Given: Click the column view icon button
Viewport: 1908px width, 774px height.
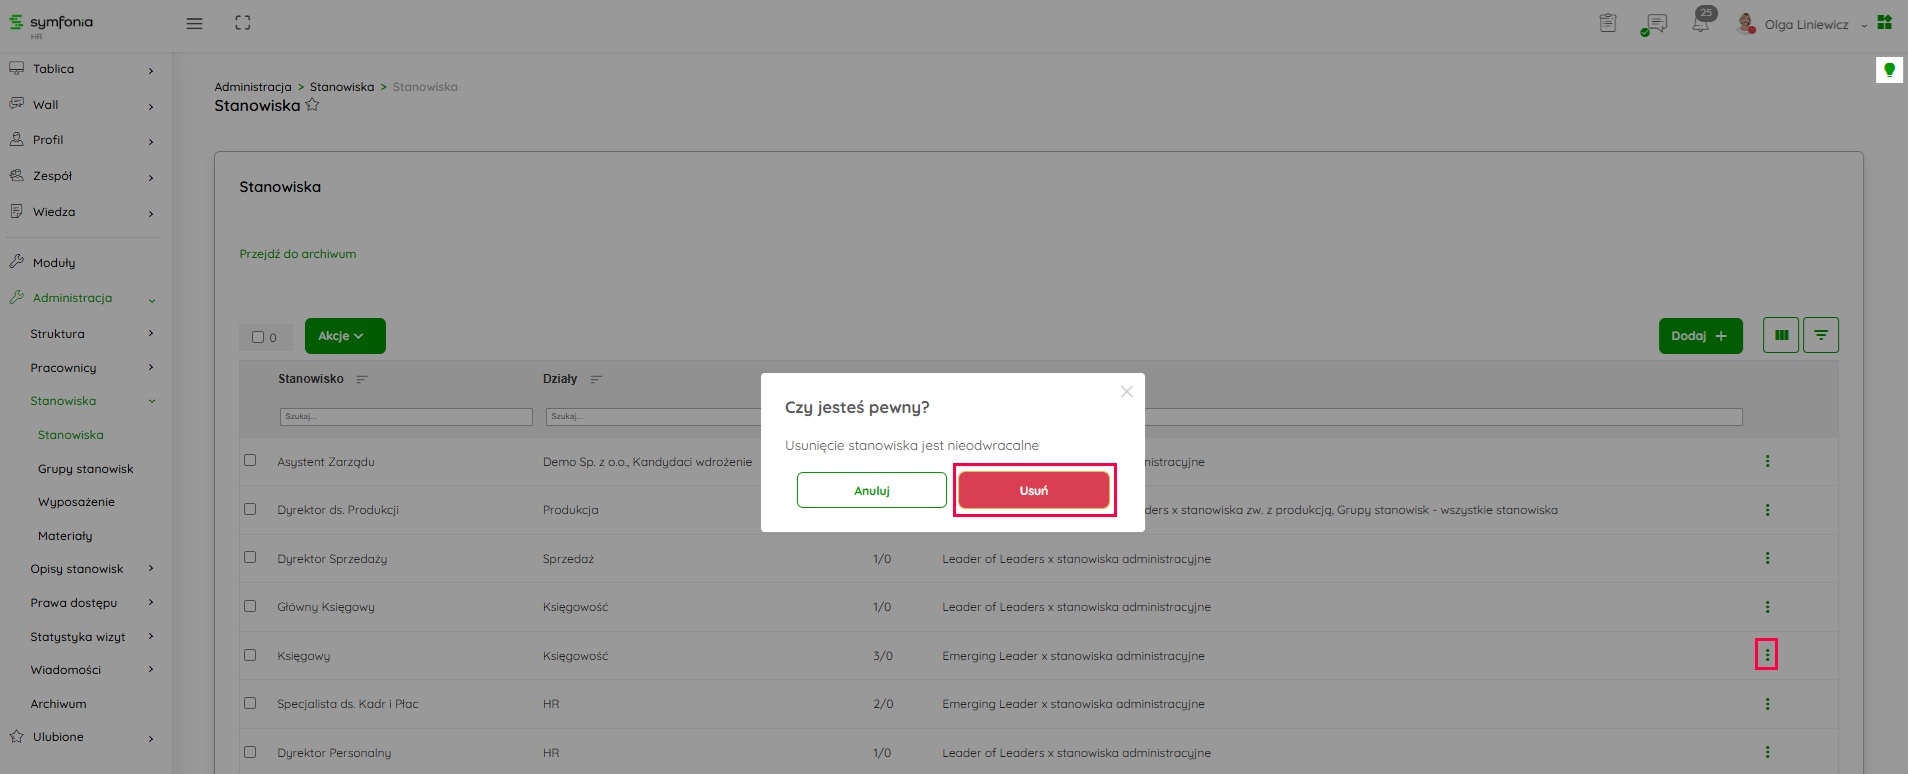Looking at the screenshot, I should 1781,336.
